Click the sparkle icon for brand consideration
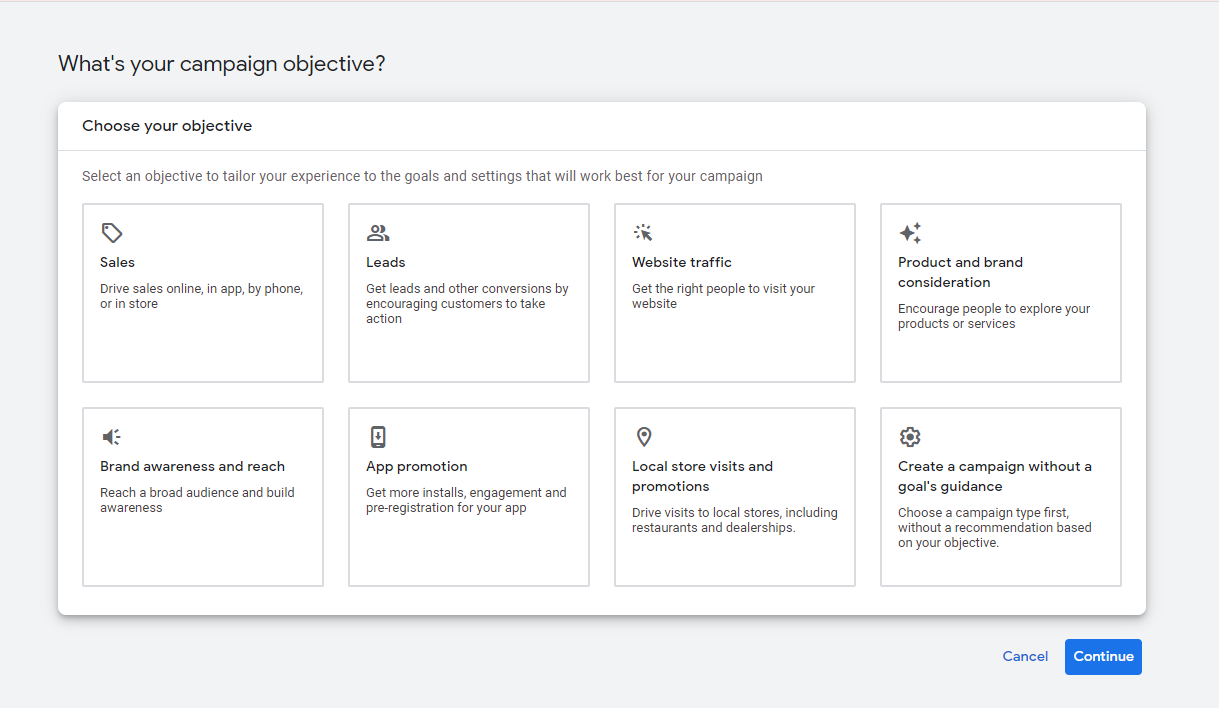1219x708 pixels. coord(909,233)
